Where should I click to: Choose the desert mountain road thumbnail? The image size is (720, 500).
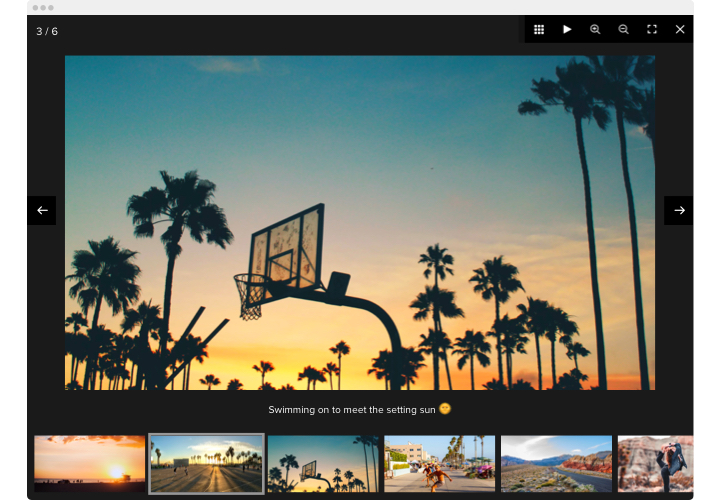point(556,463)
